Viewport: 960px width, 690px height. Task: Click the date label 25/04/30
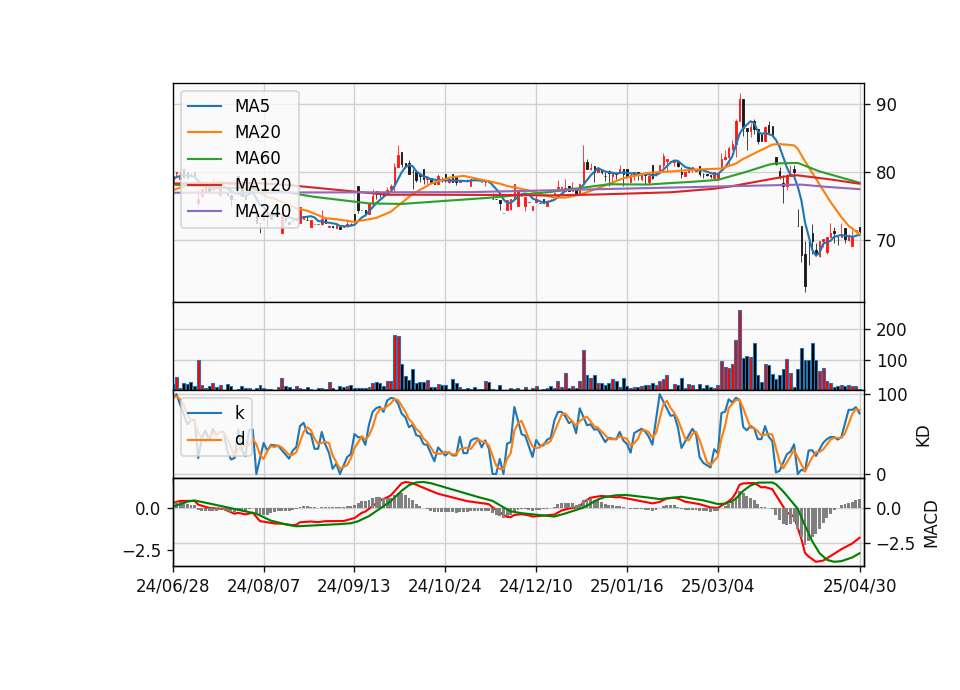click(860, 586)
